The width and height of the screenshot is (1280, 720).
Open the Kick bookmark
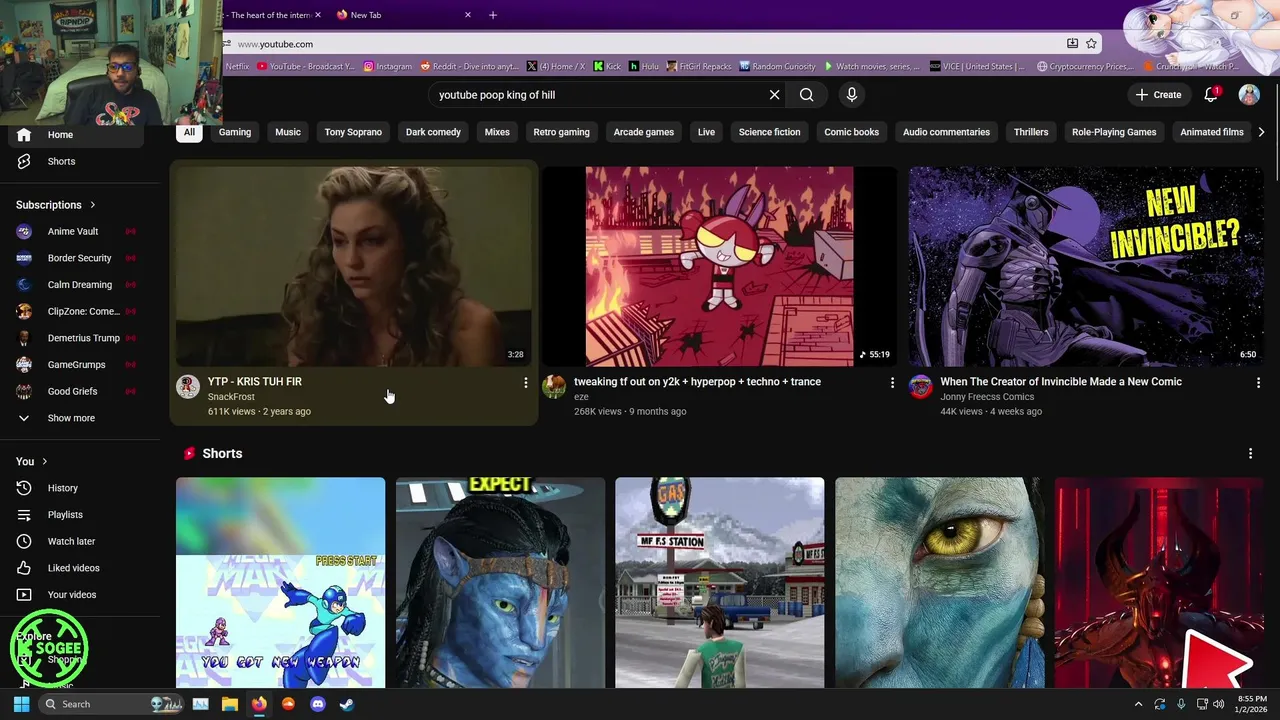[607, 67]
